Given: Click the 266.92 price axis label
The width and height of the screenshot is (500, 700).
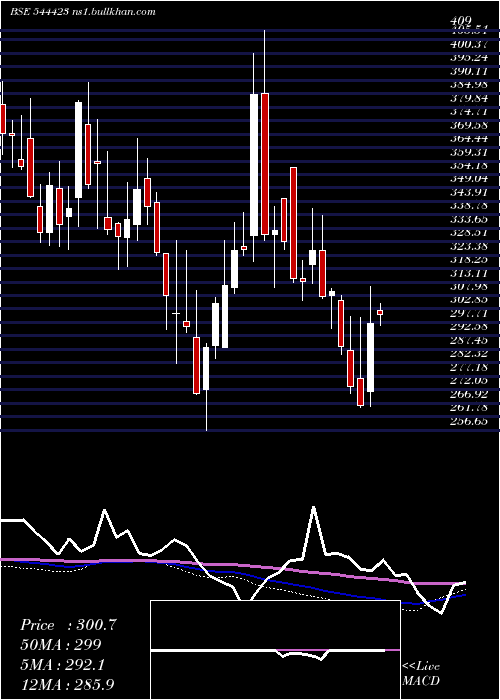Looking at the screenshot, I should [469, 394].
